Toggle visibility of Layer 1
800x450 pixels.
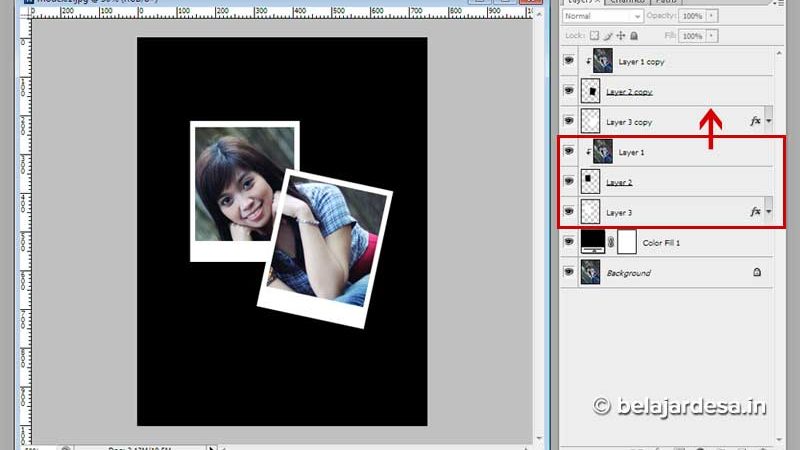coord(569,151)
